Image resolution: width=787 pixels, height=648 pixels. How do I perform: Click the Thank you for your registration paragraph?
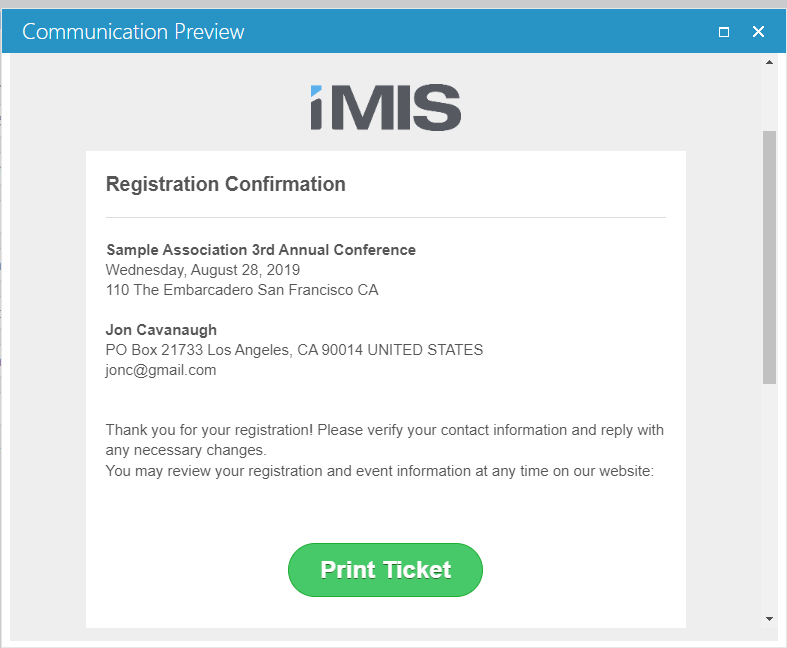point(384,440)
